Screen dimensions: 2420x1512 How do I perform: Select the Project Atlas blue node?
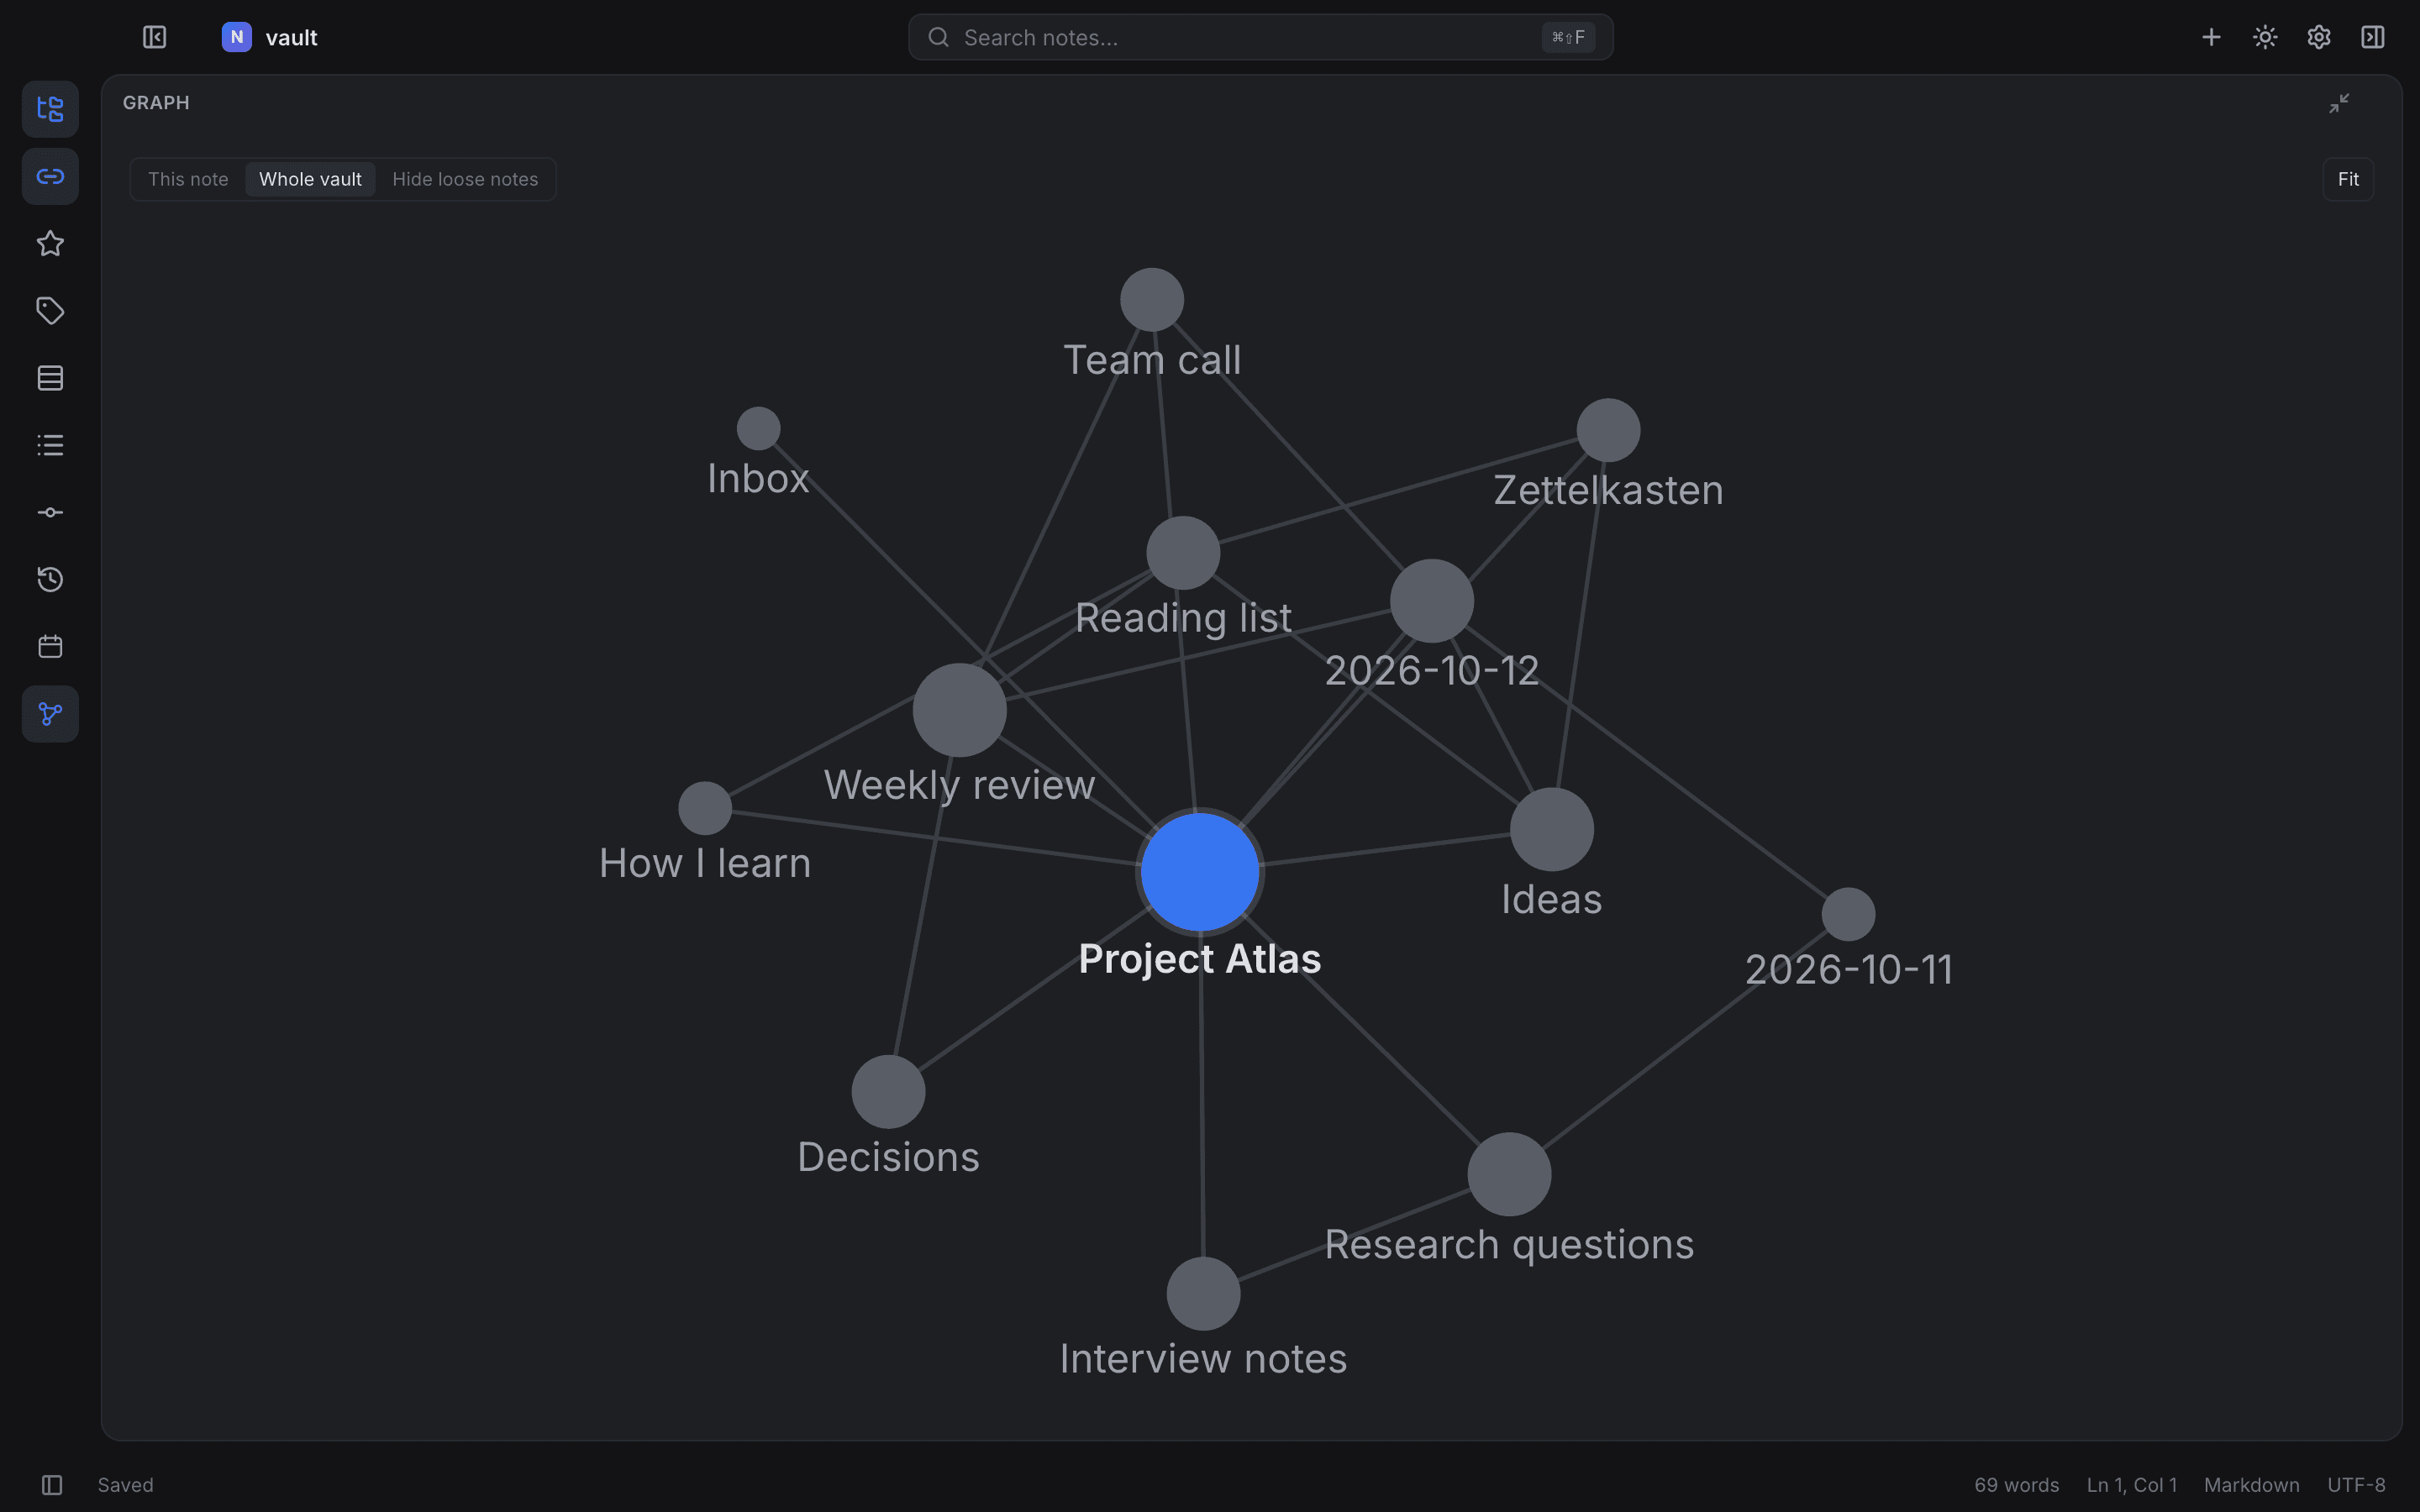pos(1200,872)
